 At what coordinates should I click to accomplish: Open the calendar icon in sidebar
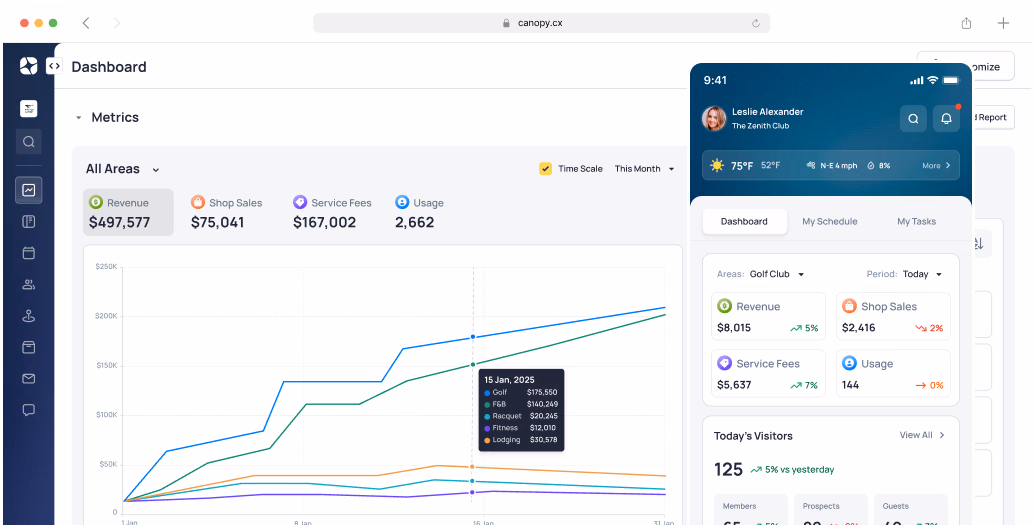(x=28, y=253)
